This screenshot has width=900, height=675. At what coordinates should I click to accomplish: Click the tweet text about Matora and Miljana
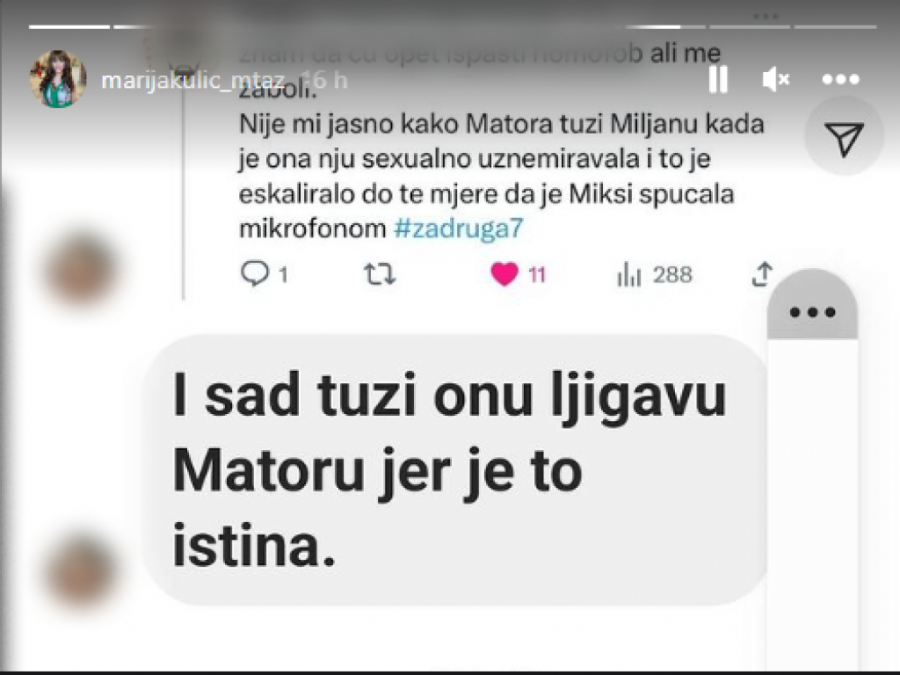pos(501,176)
